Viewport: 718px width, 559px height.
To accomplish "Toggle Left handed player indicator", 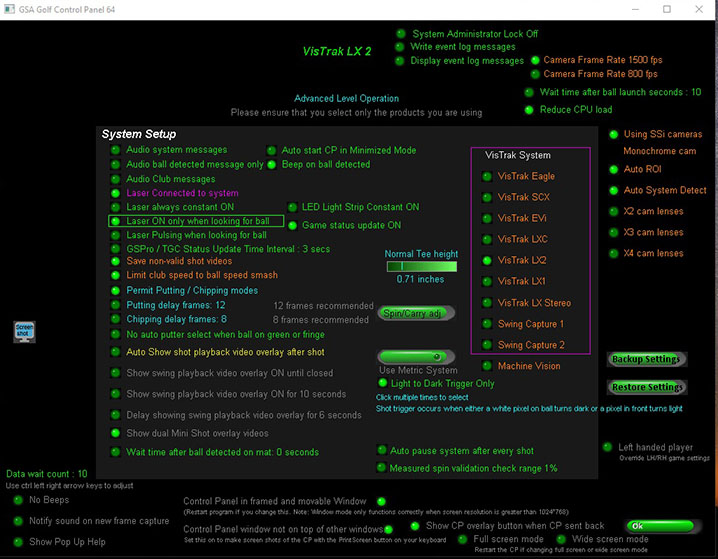I will click(x=607, y=448).
